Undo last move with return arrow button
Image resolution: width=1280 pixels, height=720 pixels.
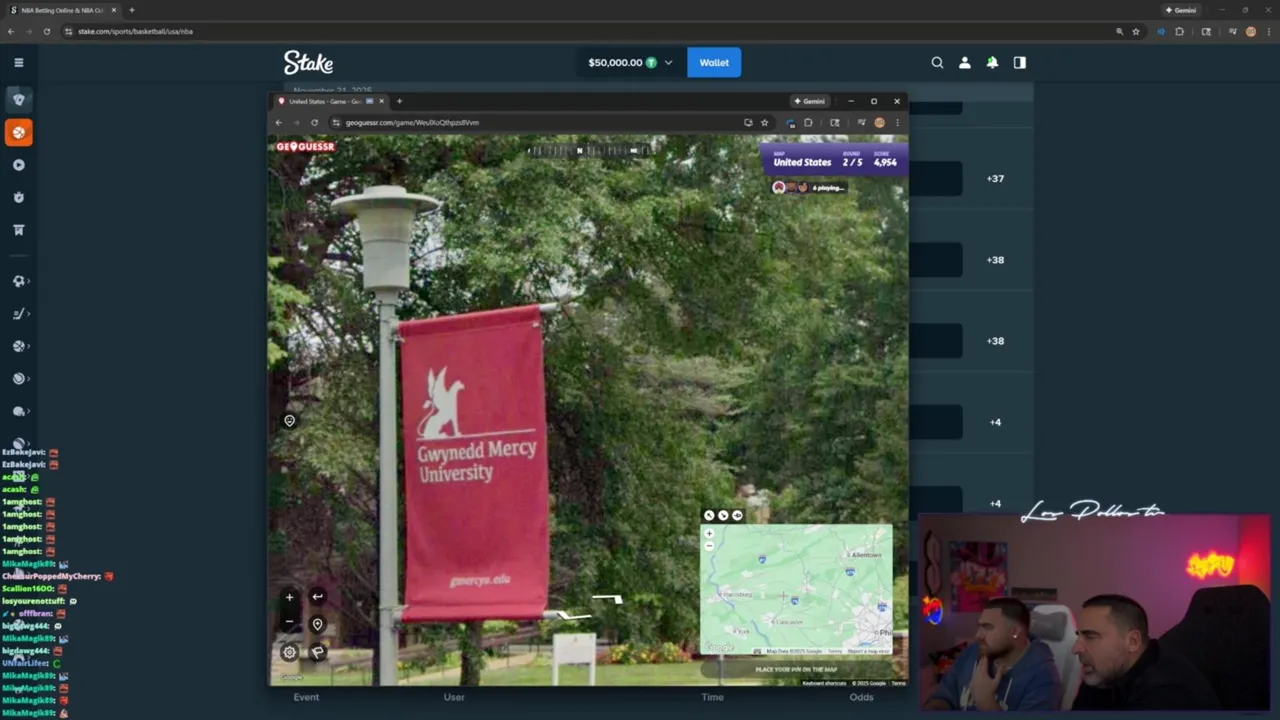point(317,597)
